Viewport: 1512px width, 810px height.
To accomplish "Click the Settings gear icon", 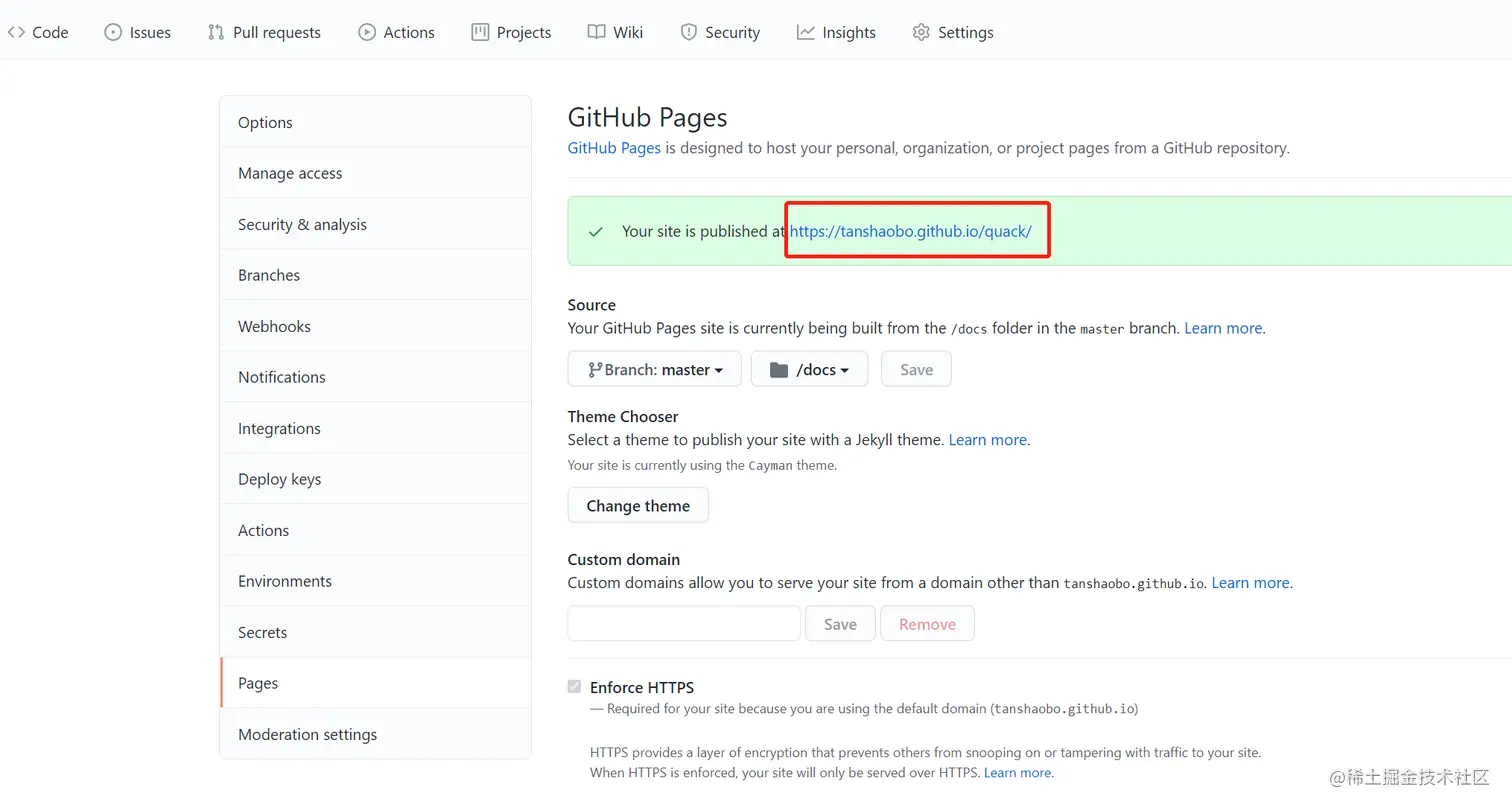I will [x=921, y=32].
